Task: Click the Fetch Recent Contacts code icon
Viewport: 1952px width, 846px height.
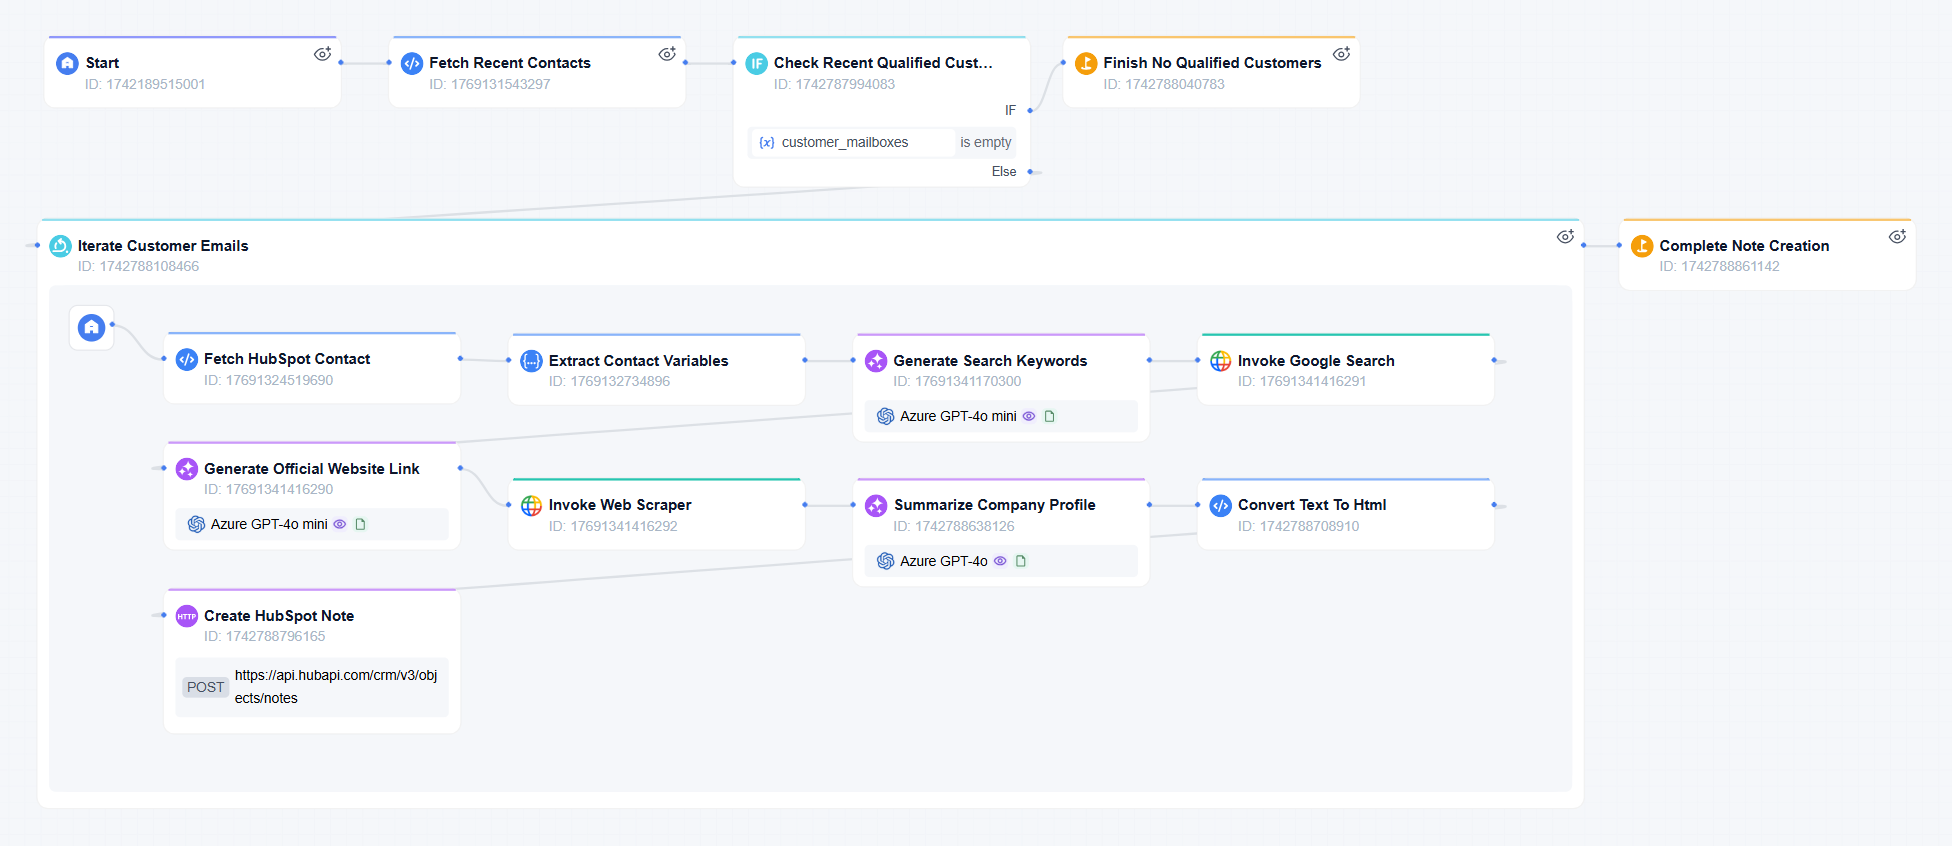Action: point(411,63)
